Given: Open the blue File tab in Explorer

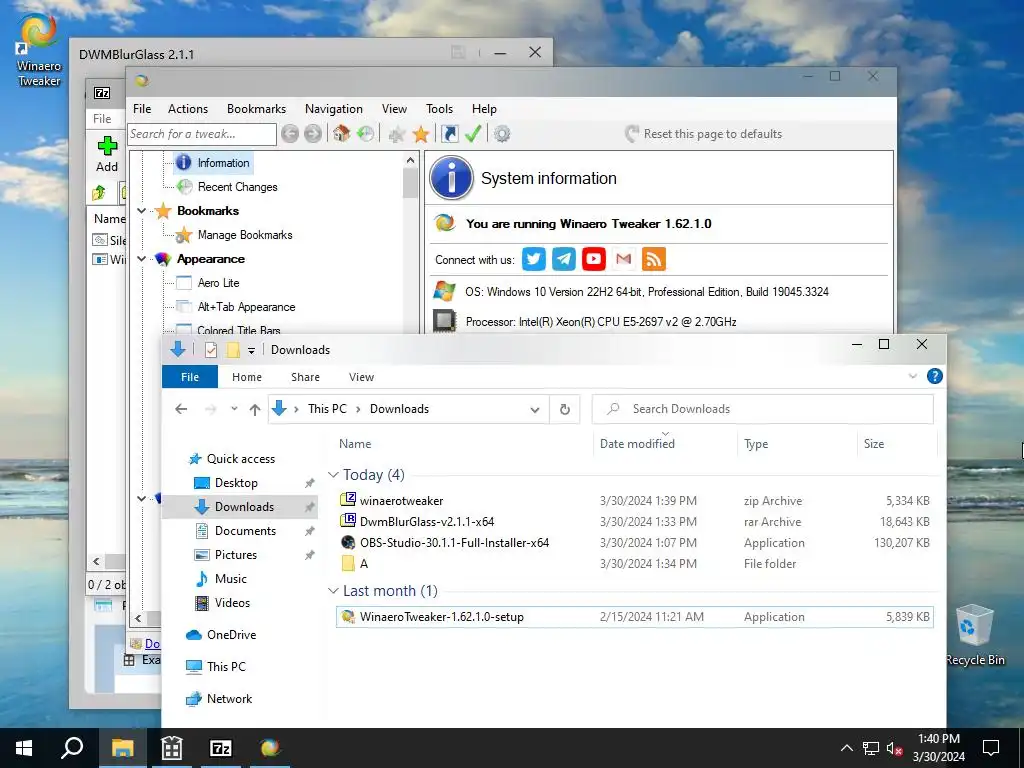Looking at the screenshot, I should (x=190, y=377).
